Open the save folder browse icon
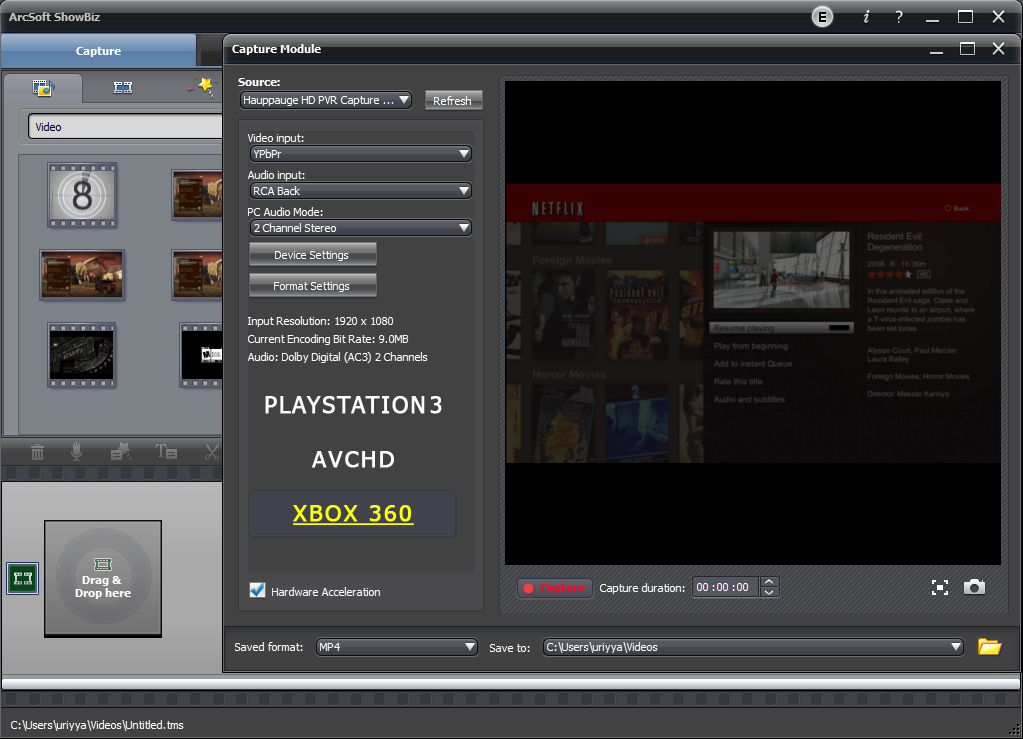 point(989,646)
